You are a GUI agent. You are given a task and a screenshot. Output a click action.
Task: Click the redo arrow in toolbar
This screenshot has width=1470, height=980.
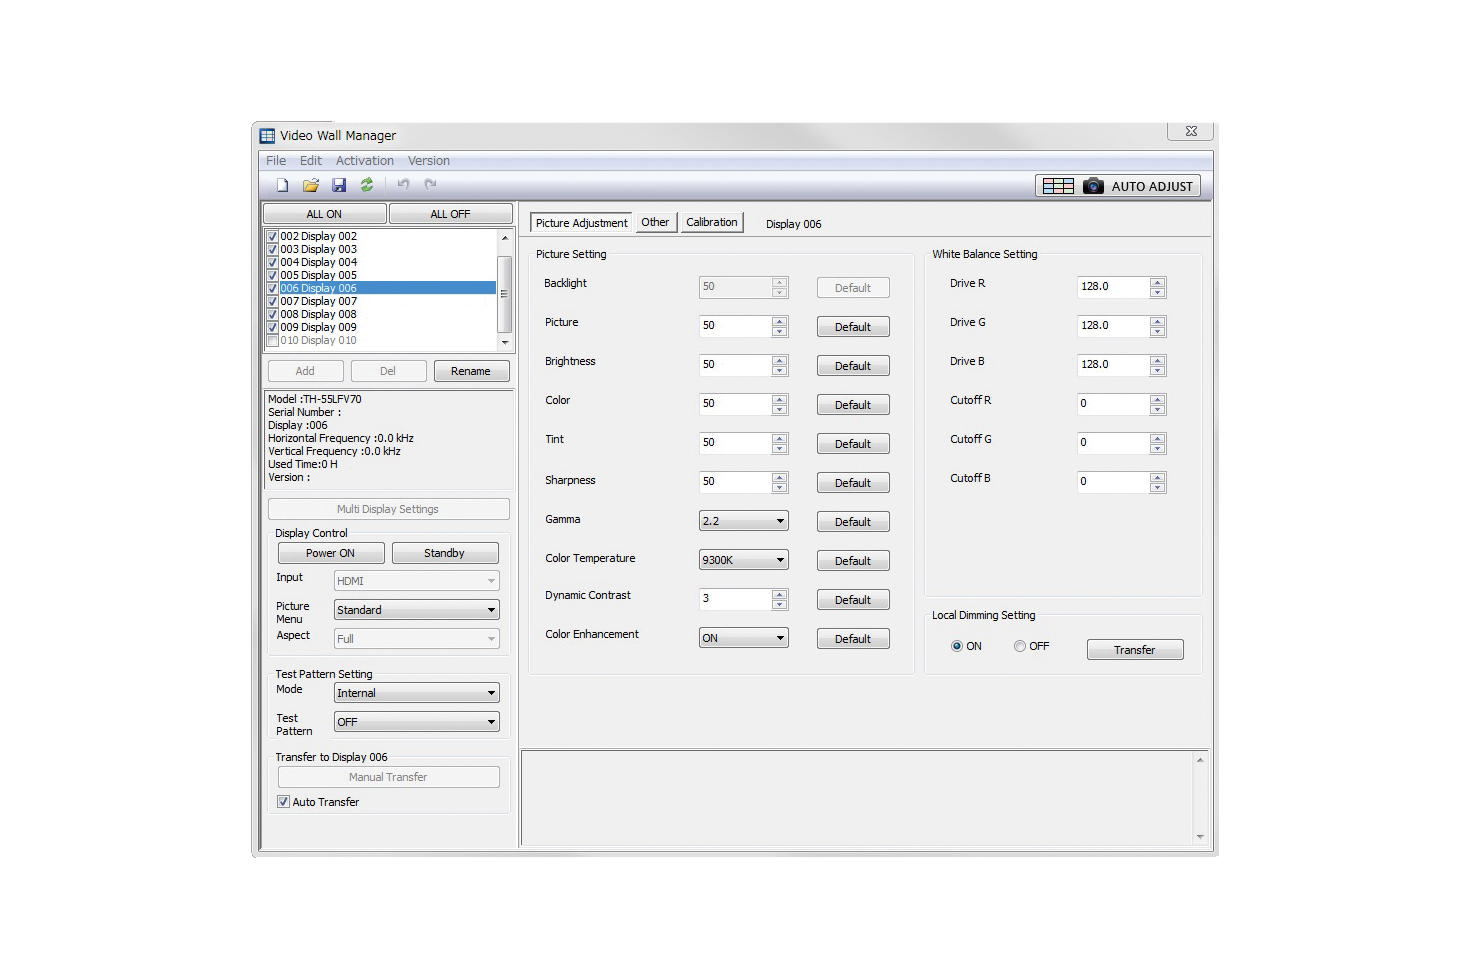click(x=430, y=184)
